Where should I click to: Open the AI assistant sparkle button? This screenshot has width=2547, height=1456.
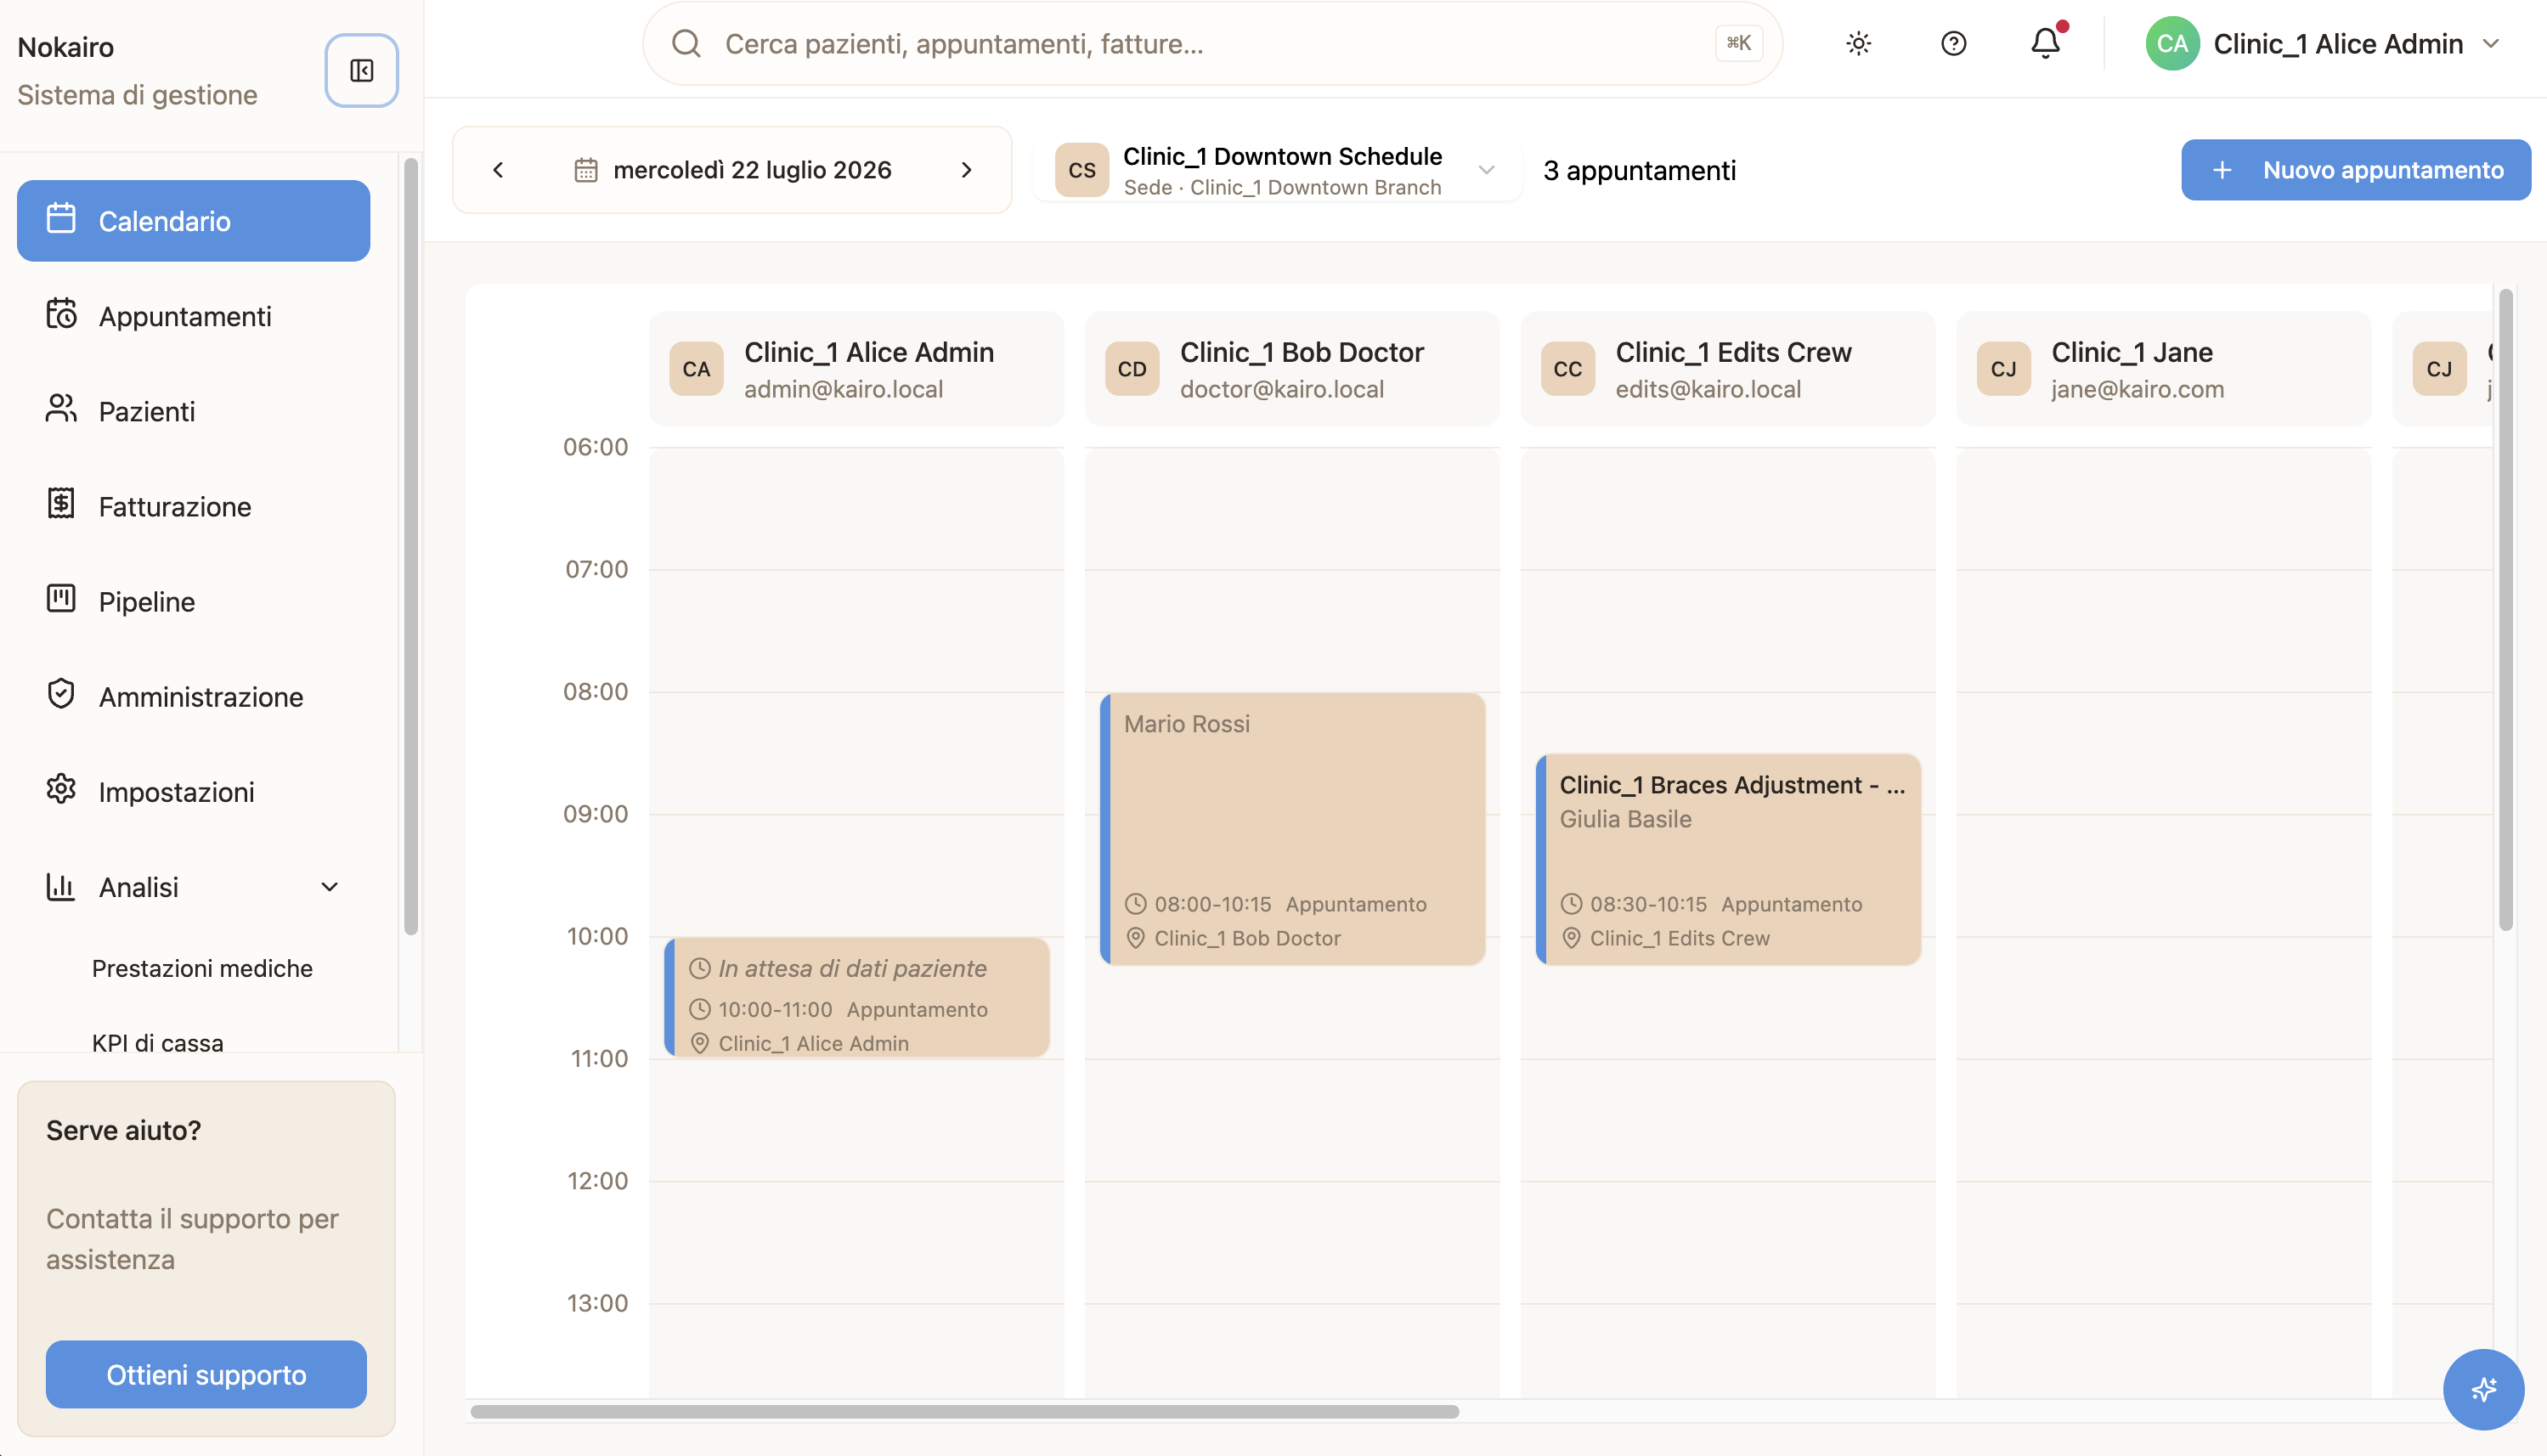2483,1389
